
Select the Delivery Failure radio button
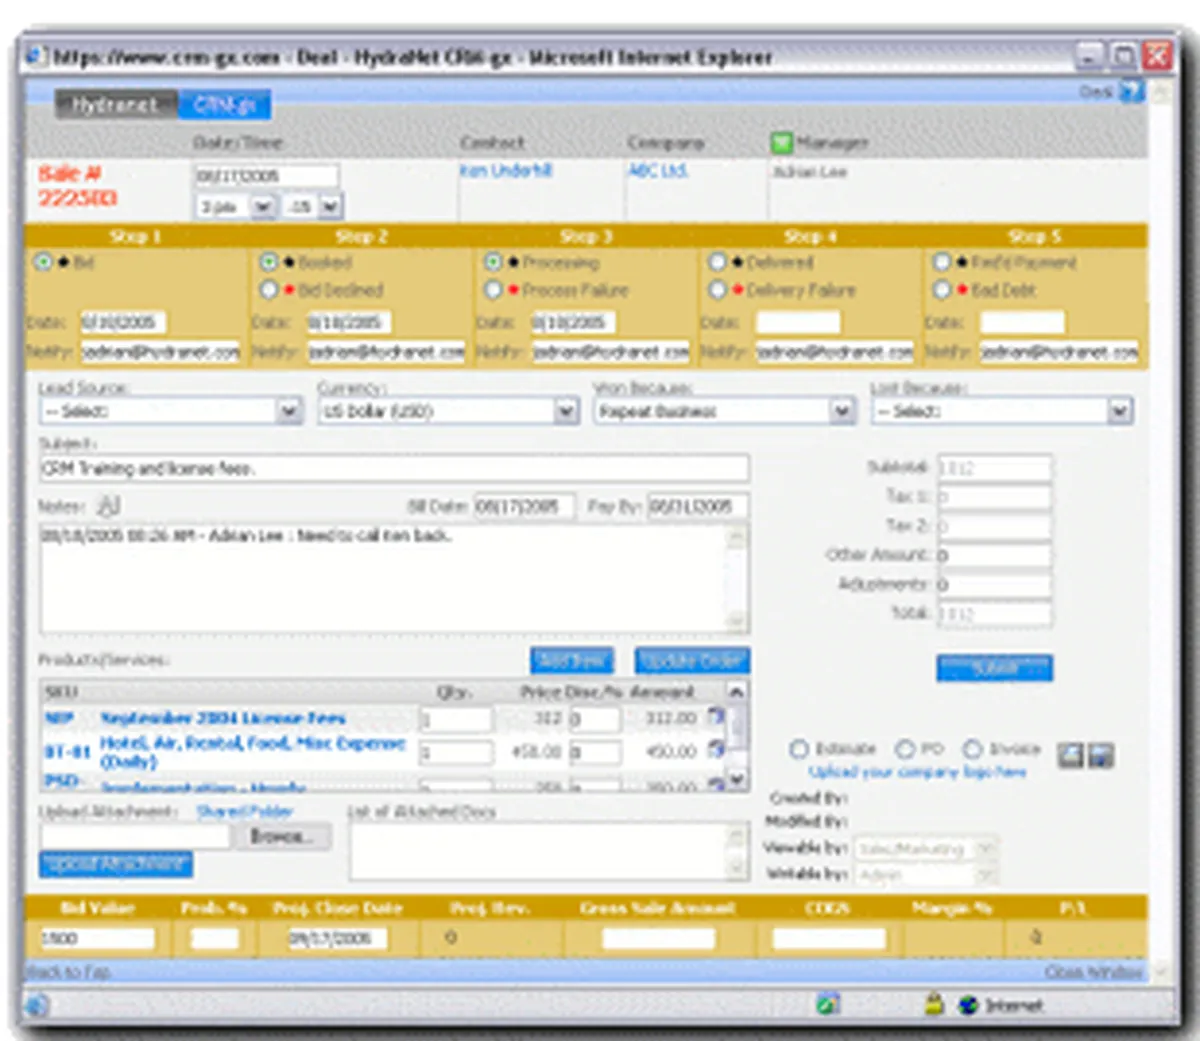pos(717,290)
